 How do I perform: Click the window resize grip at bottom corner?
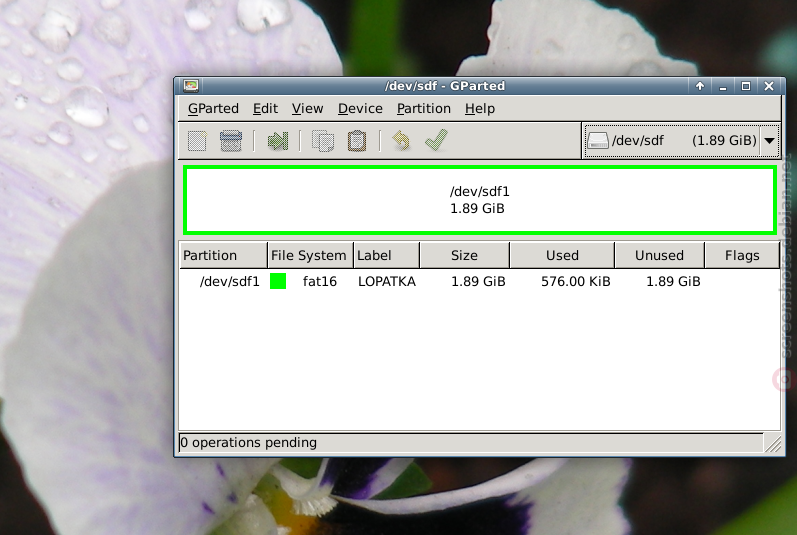773,444
